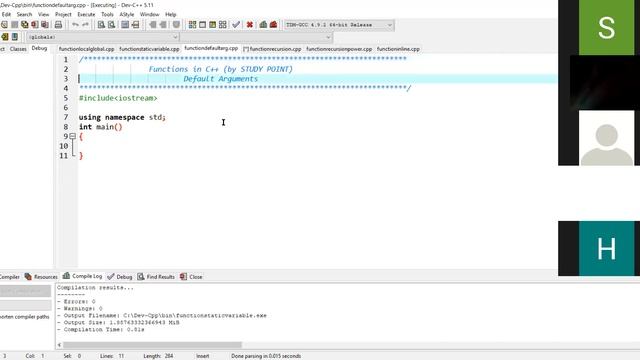Collapse the main function fold at line 9
This screenshot has height=360, width=640.
[73, 136]
